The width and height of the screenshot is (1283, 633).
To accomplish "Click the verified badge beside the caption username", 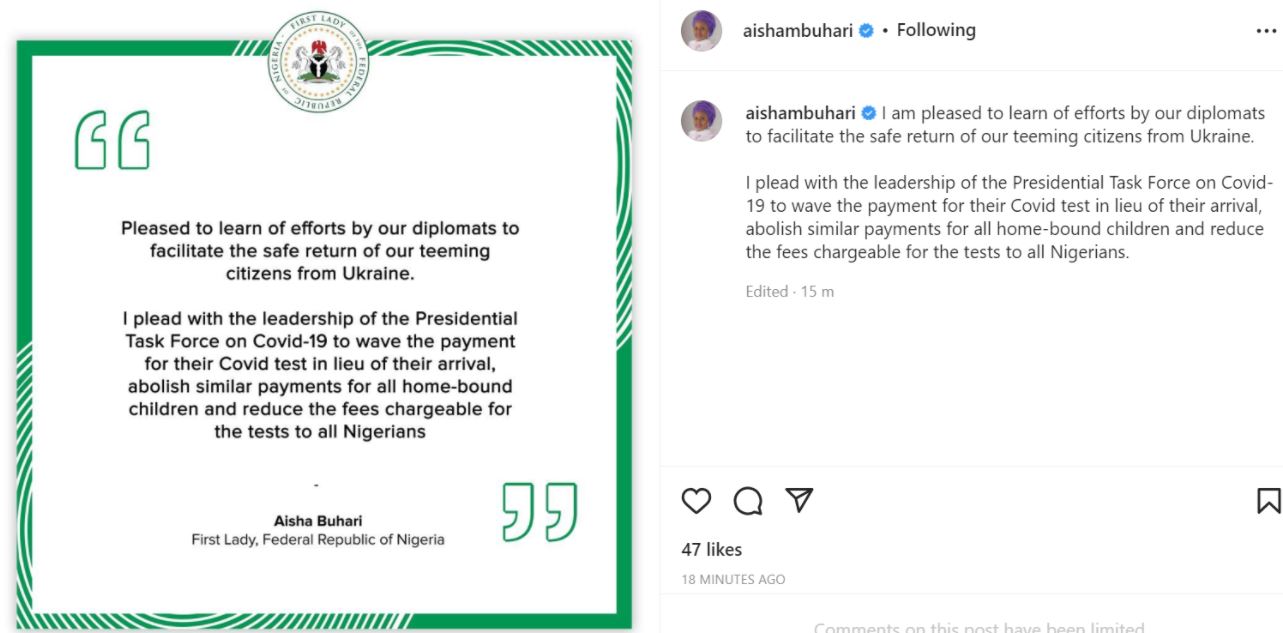I will 869,113.
